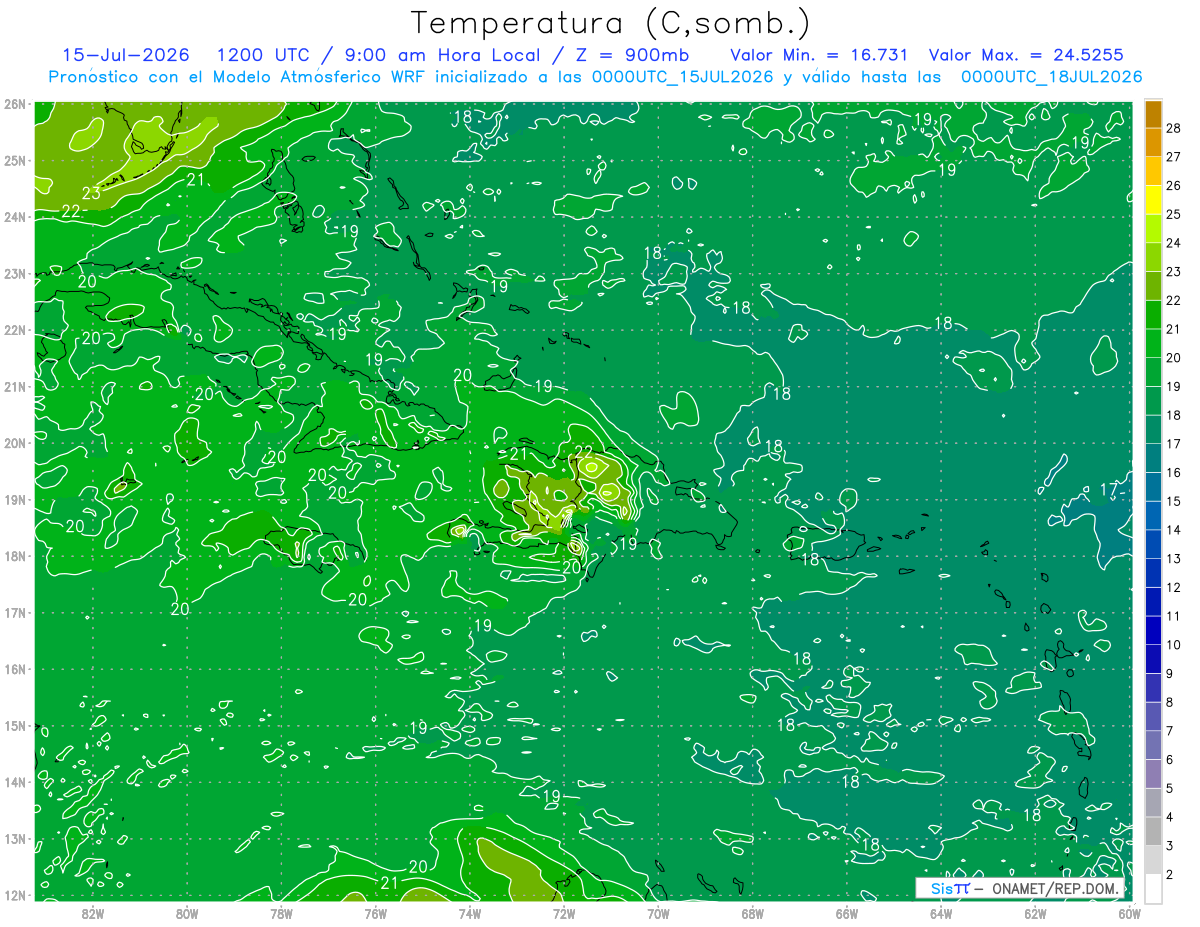
Task: Click the '68W' longitude axis label
Action: (753, 913)
